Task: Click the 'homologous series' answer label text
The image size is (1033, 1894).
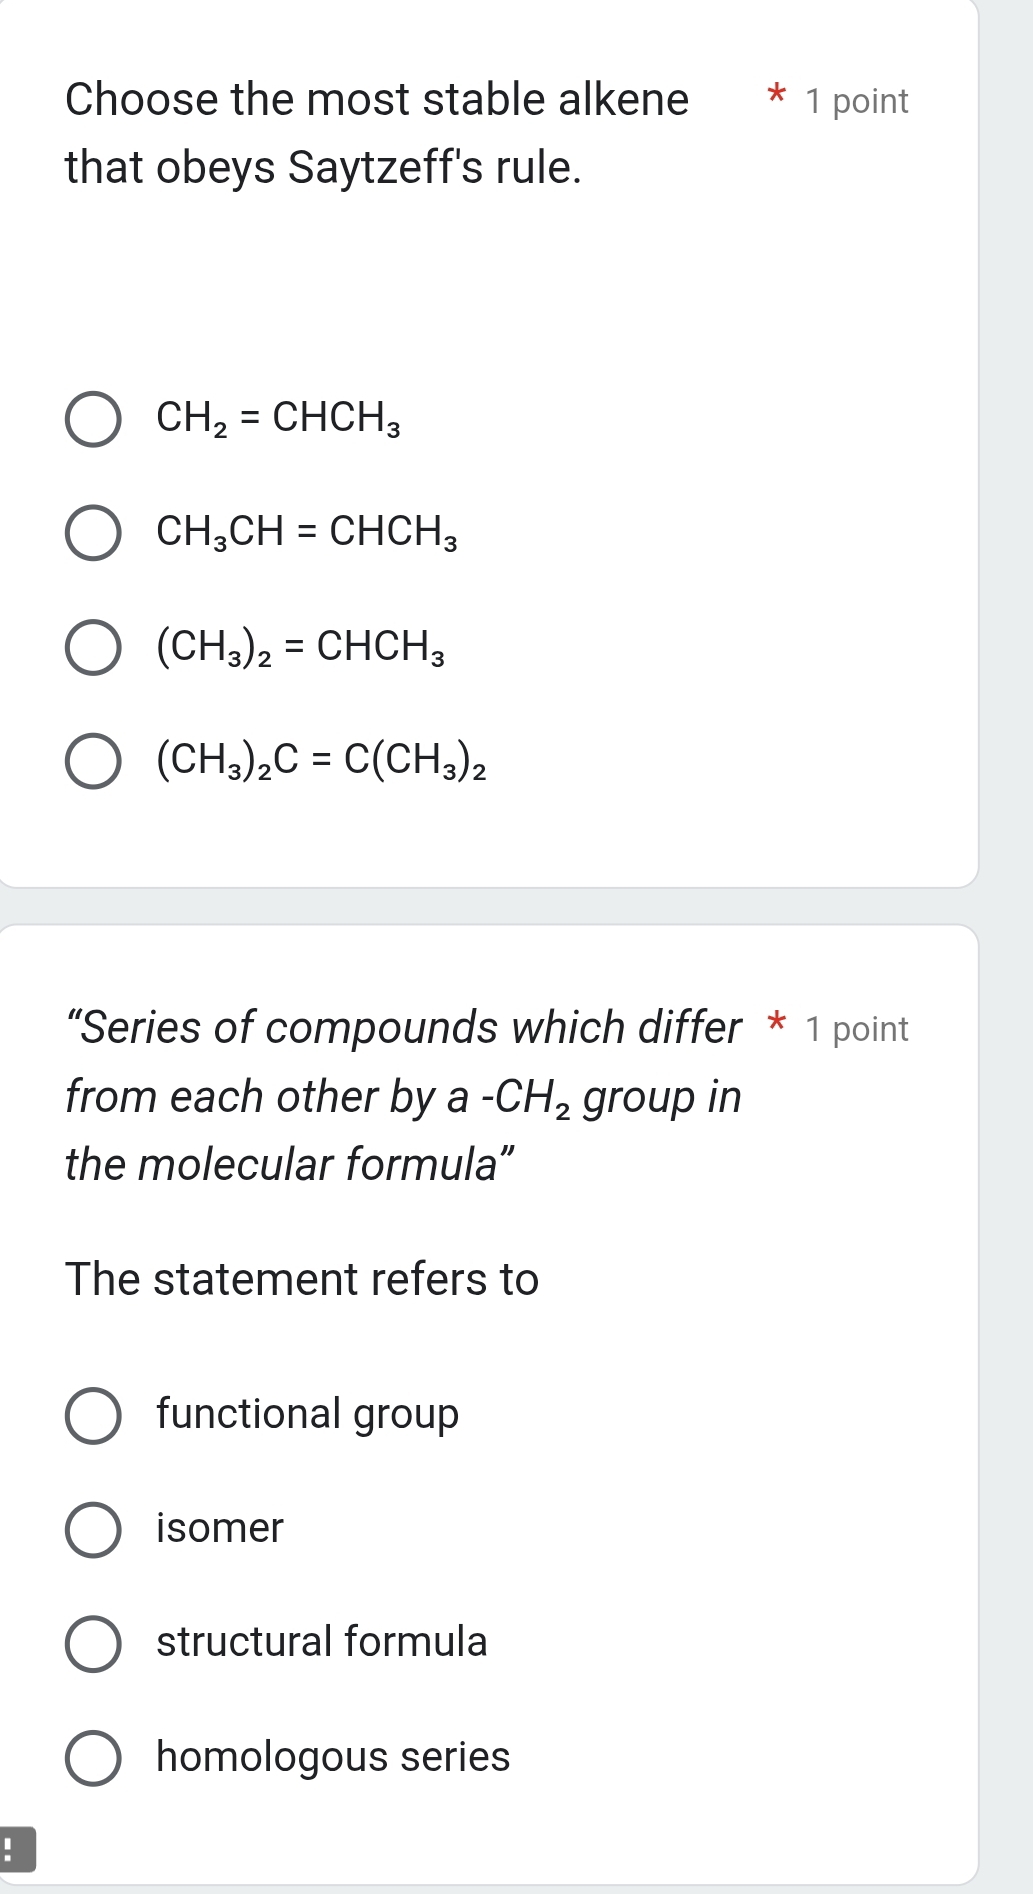Action: [x=333, y=1757]
